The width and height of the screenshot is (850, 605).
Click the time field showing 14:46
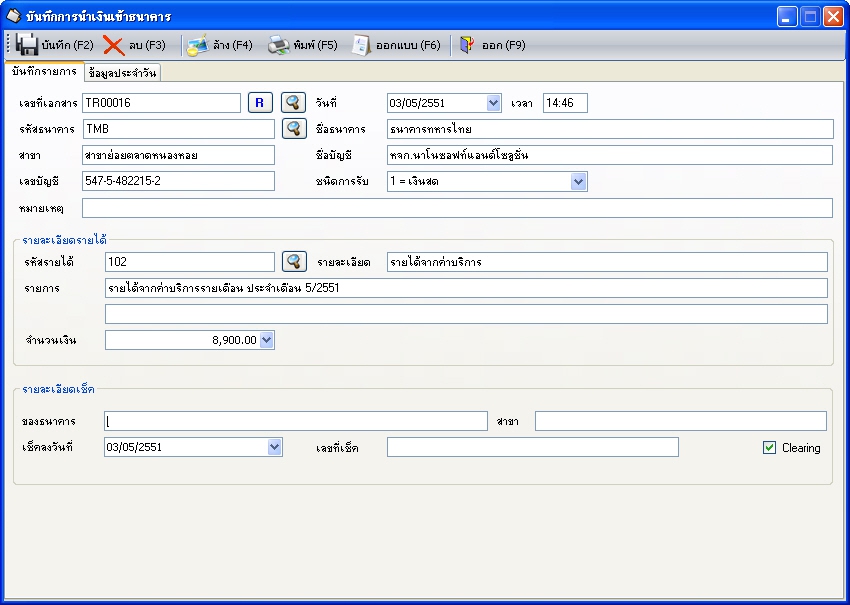(x=565, y=103)
